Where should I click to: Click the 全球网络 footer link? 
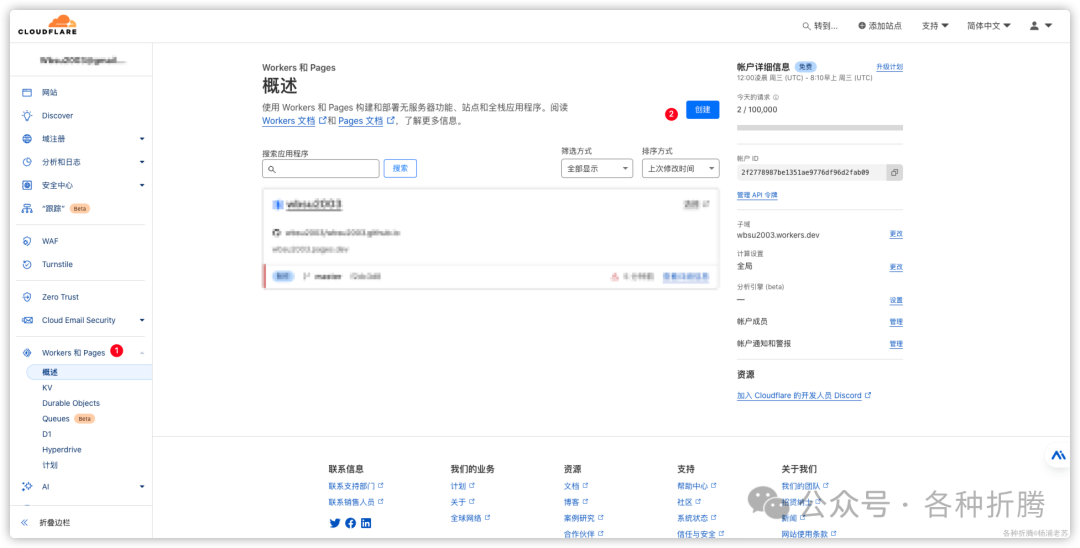pos(470,518)
